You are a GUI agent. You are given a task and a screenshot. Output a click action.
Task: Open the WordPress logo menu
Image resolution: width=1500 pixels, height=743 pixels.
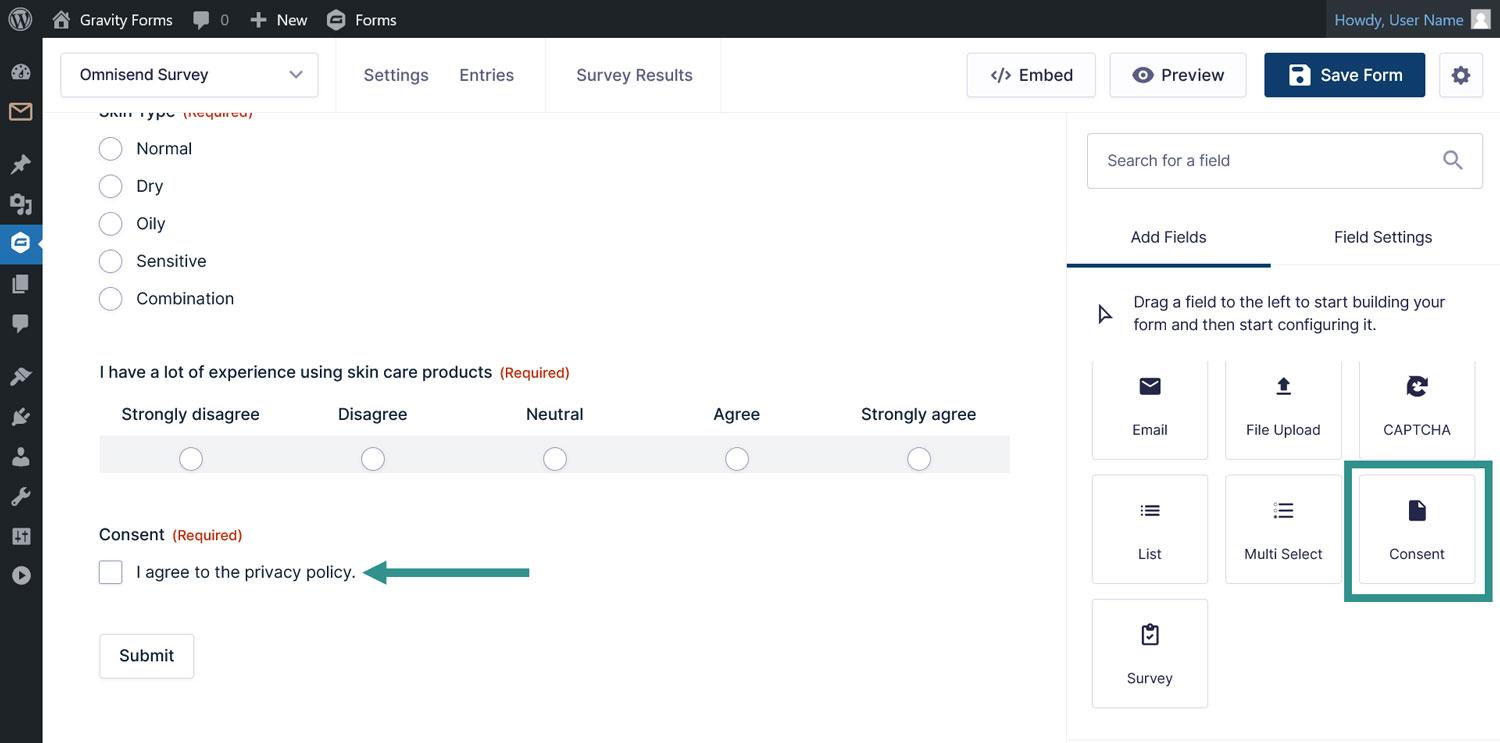(20, 19)
